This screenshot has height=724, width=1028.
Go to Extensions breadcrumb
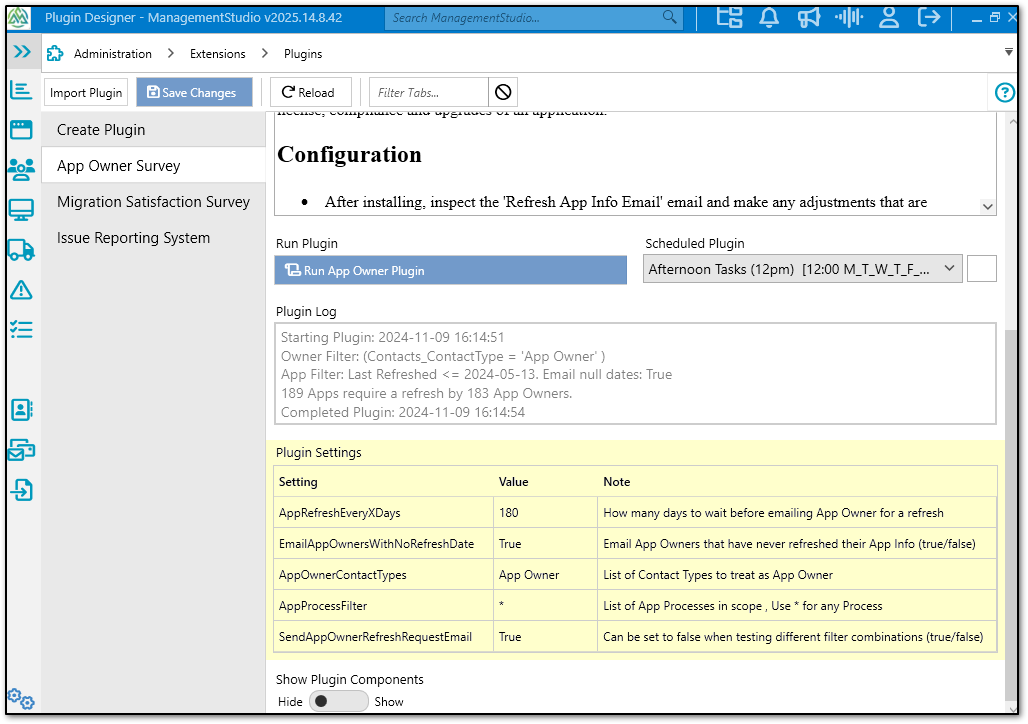click(x=218, y=54)
